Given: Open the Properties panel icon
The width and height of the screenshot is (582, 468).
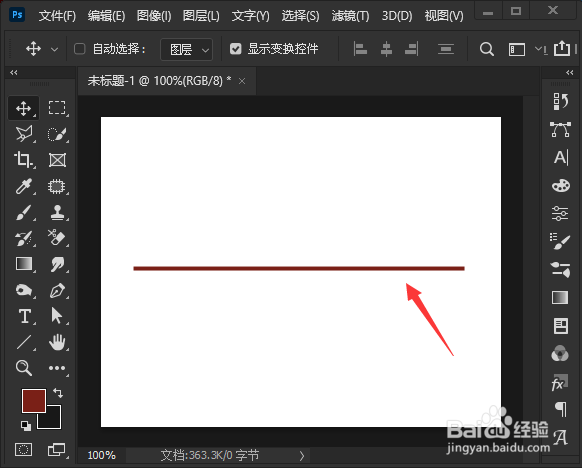Looking at the screenshot, I should 560,326.
